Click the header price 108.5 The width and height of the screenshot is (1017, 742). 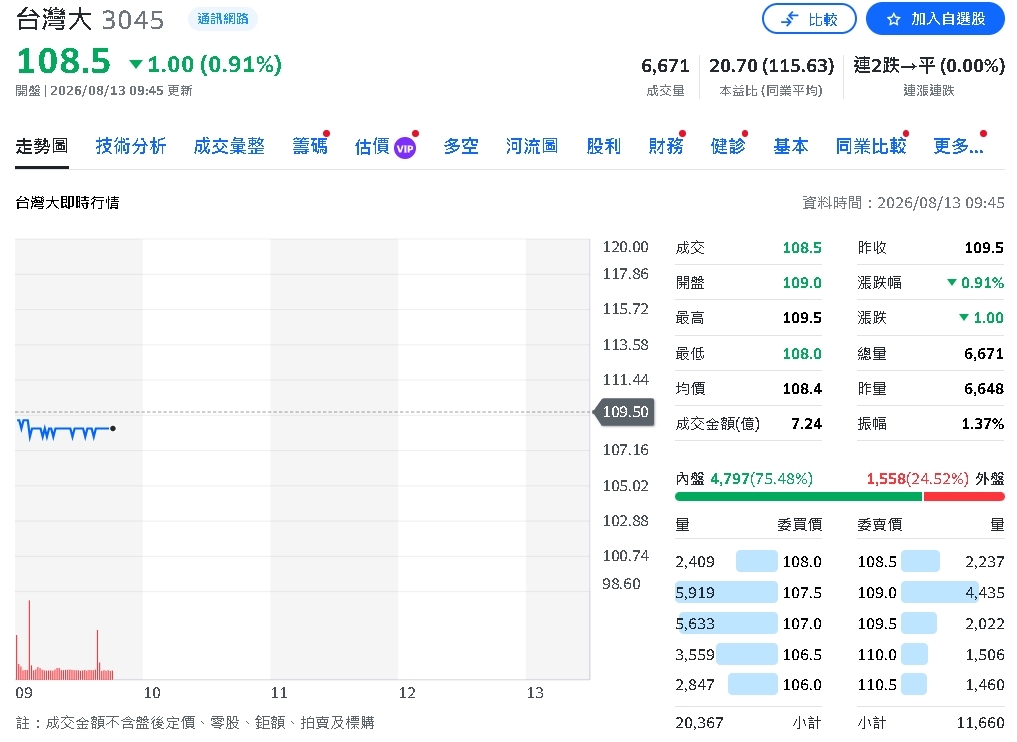64,62
